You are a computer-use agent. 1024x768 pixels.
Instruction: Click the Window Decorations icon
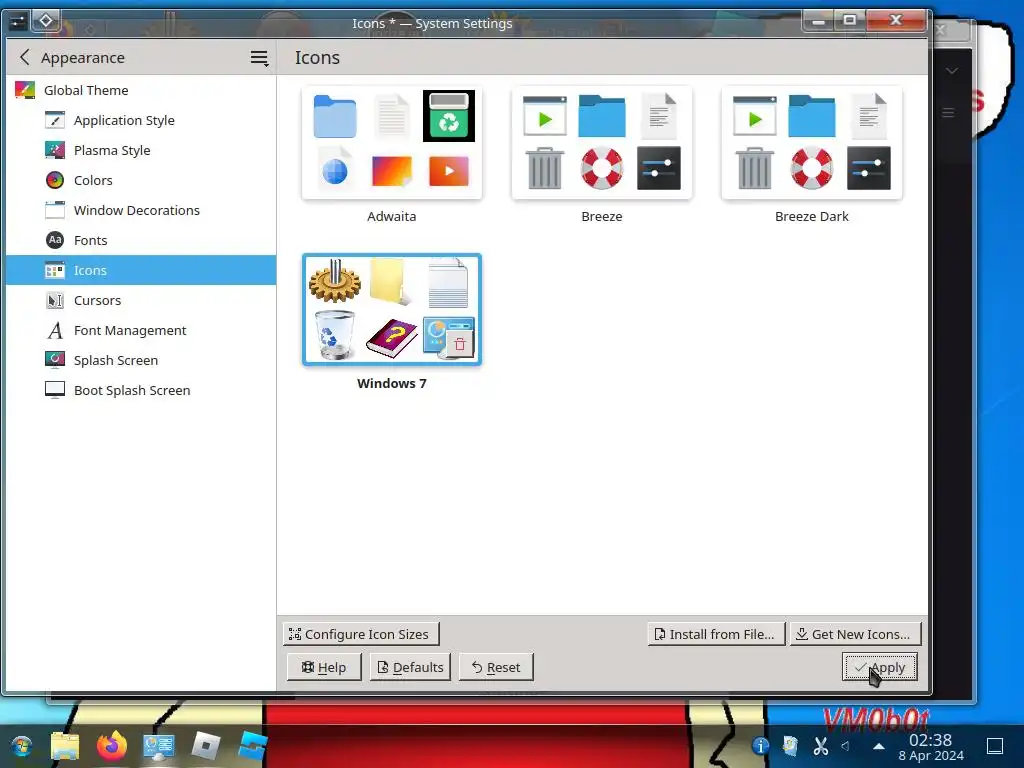[x=55, y=210]
